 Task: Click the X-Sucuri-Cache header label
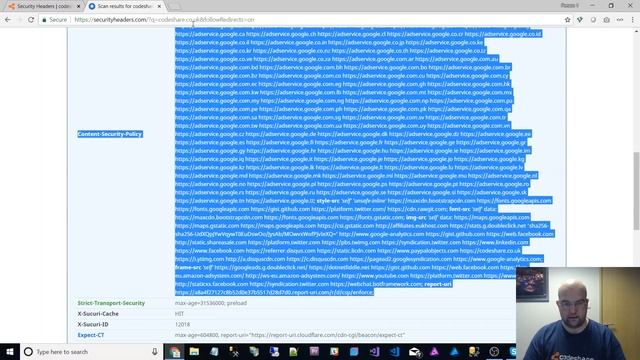click(98, 313)
